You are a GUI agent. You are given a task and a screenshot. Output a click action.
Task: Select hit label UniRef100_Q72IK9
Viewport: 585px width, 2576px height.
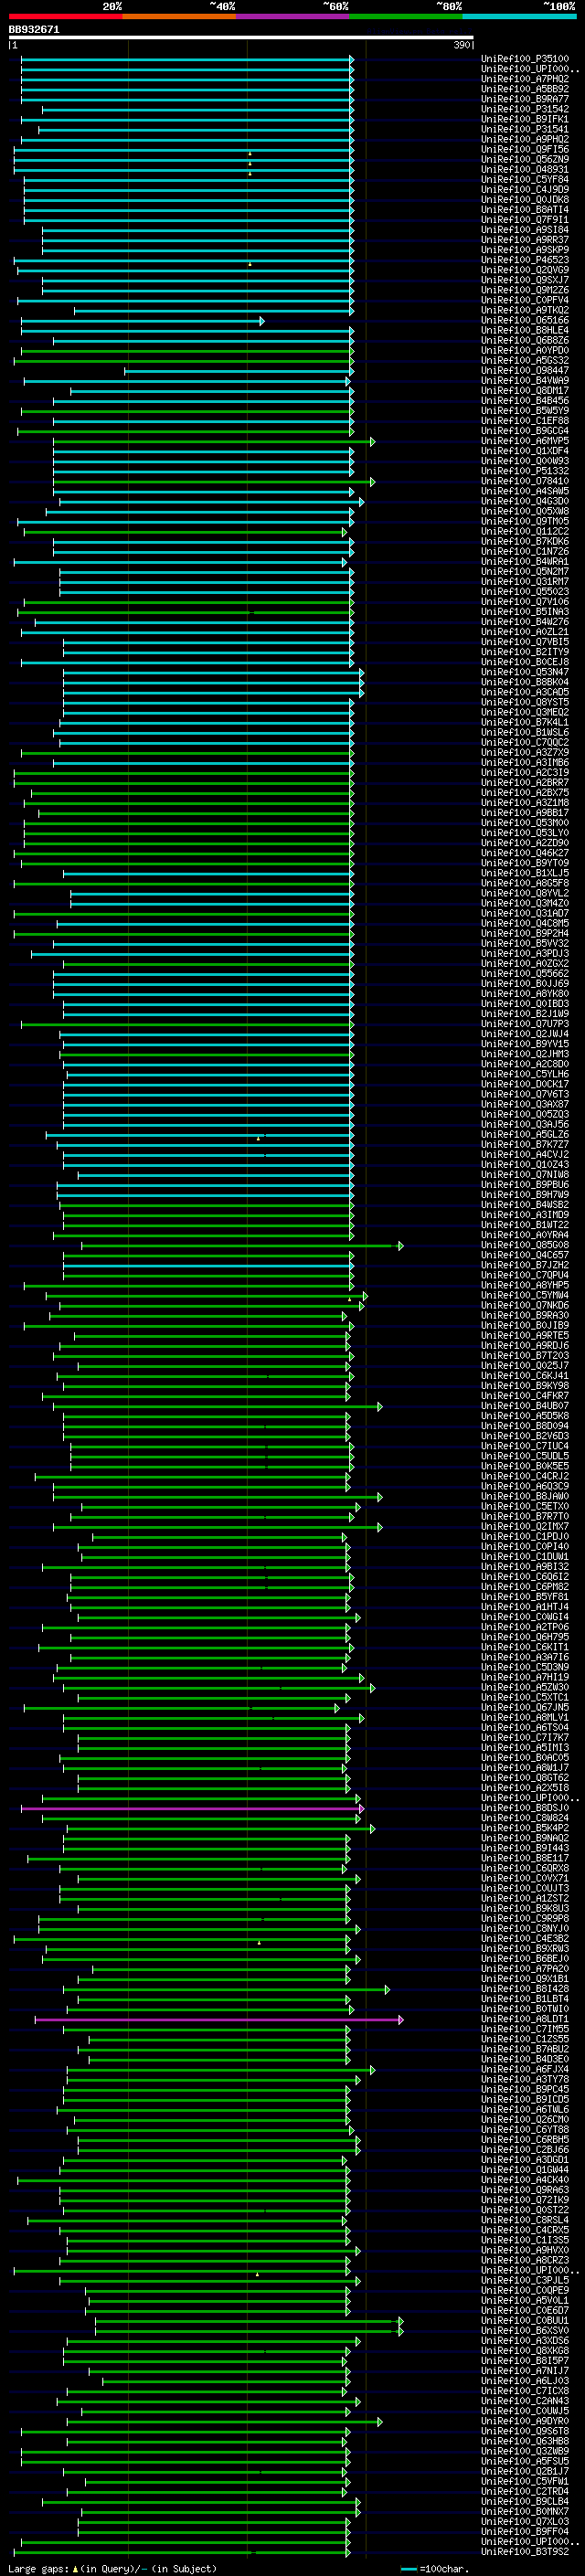pyautogui.click(x=525, y=2200)
